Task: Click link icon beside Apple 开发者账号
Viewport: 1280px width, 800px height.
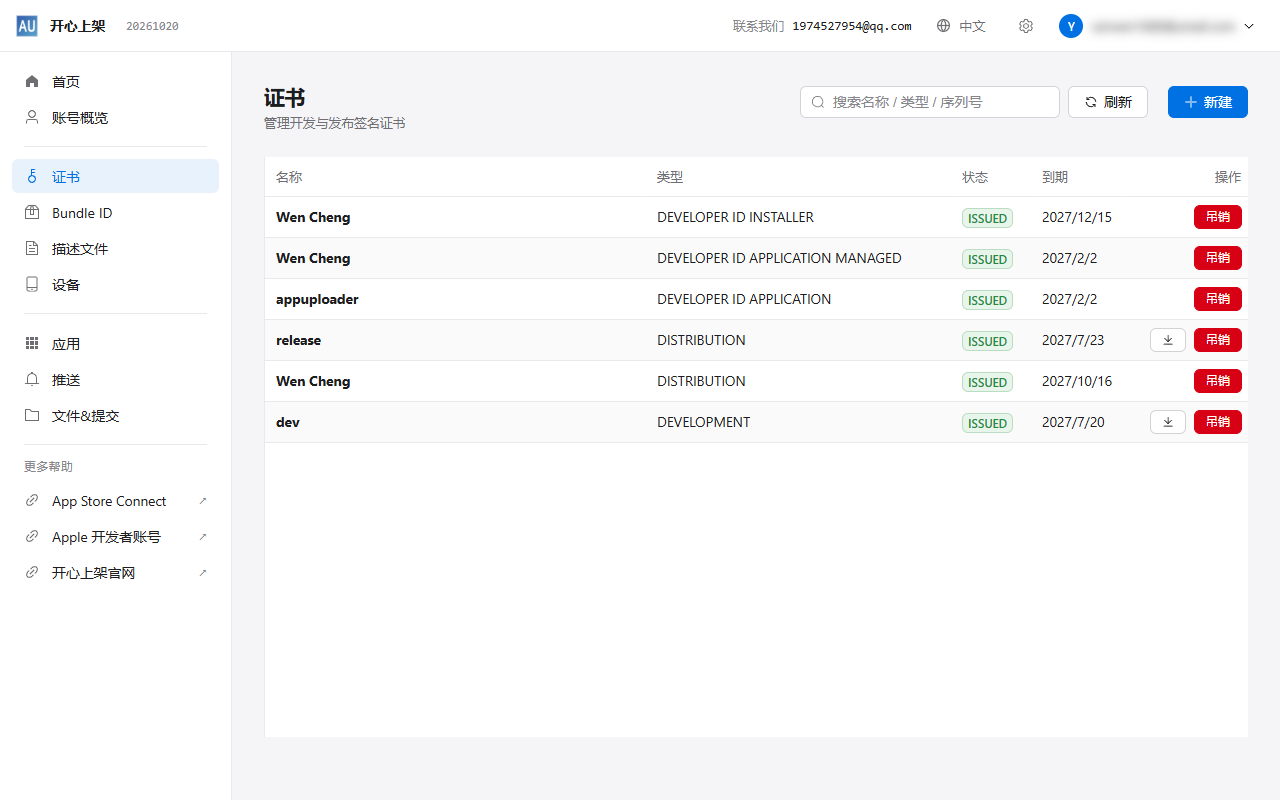Action: pyautogui.click(x=32, y=537)
